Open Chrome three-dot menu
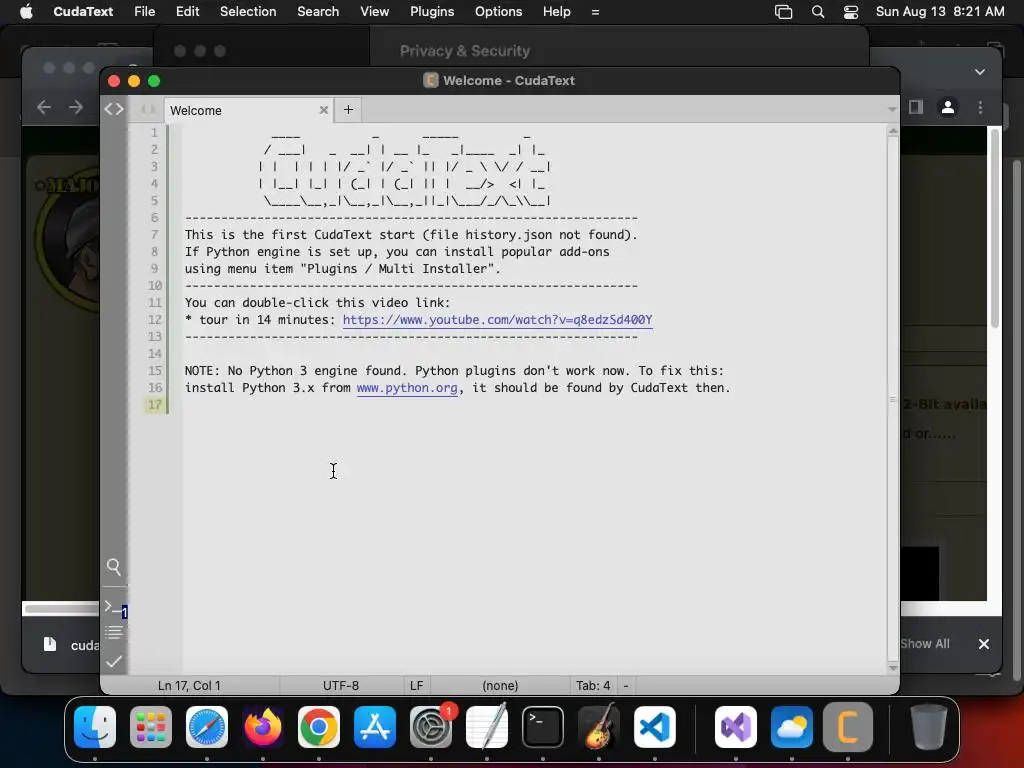 980,107
